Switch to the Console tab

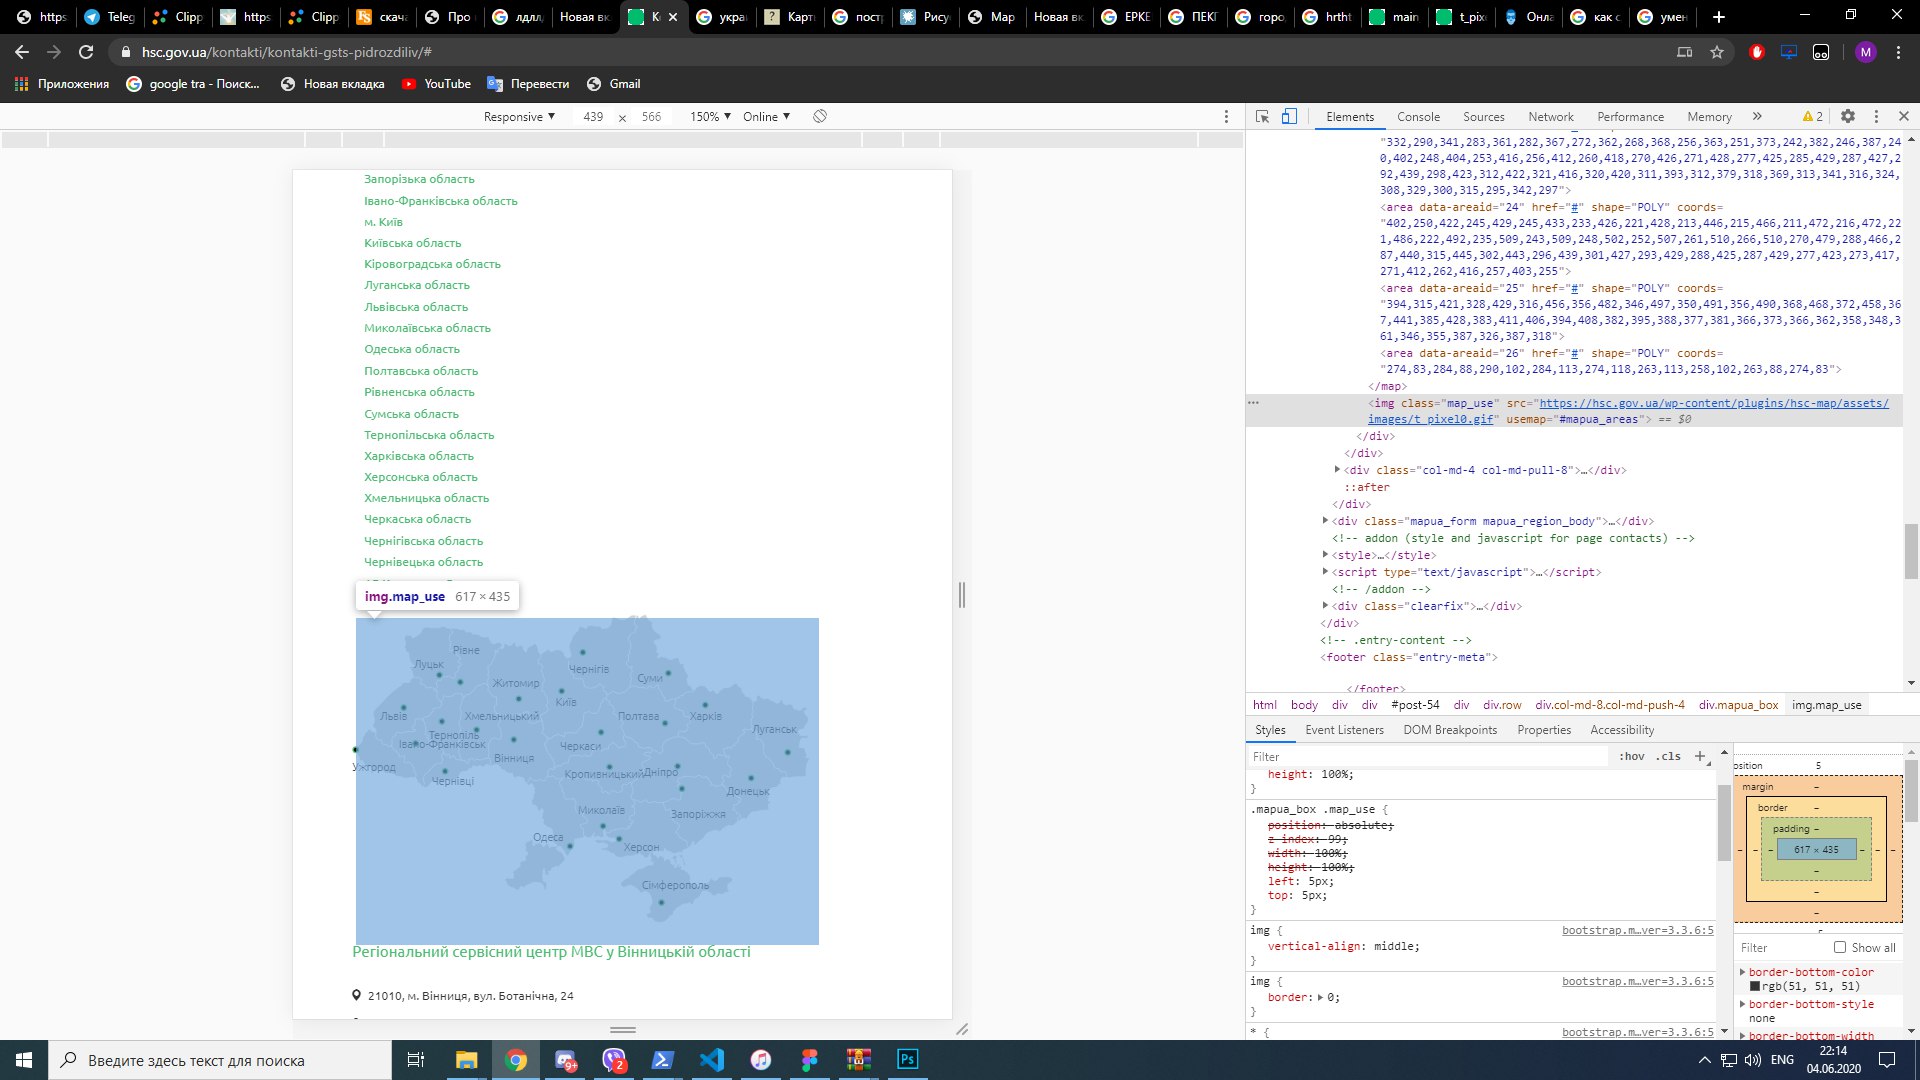pyautogui.click(x=1418, y=117)
